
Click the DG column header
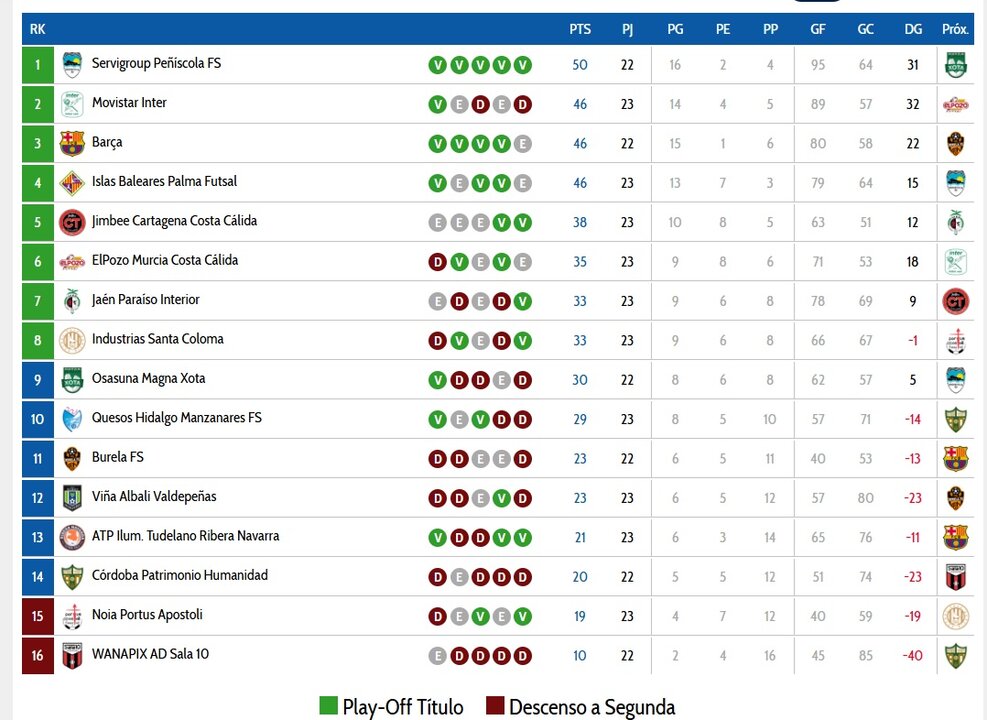(x=913, y=29)
